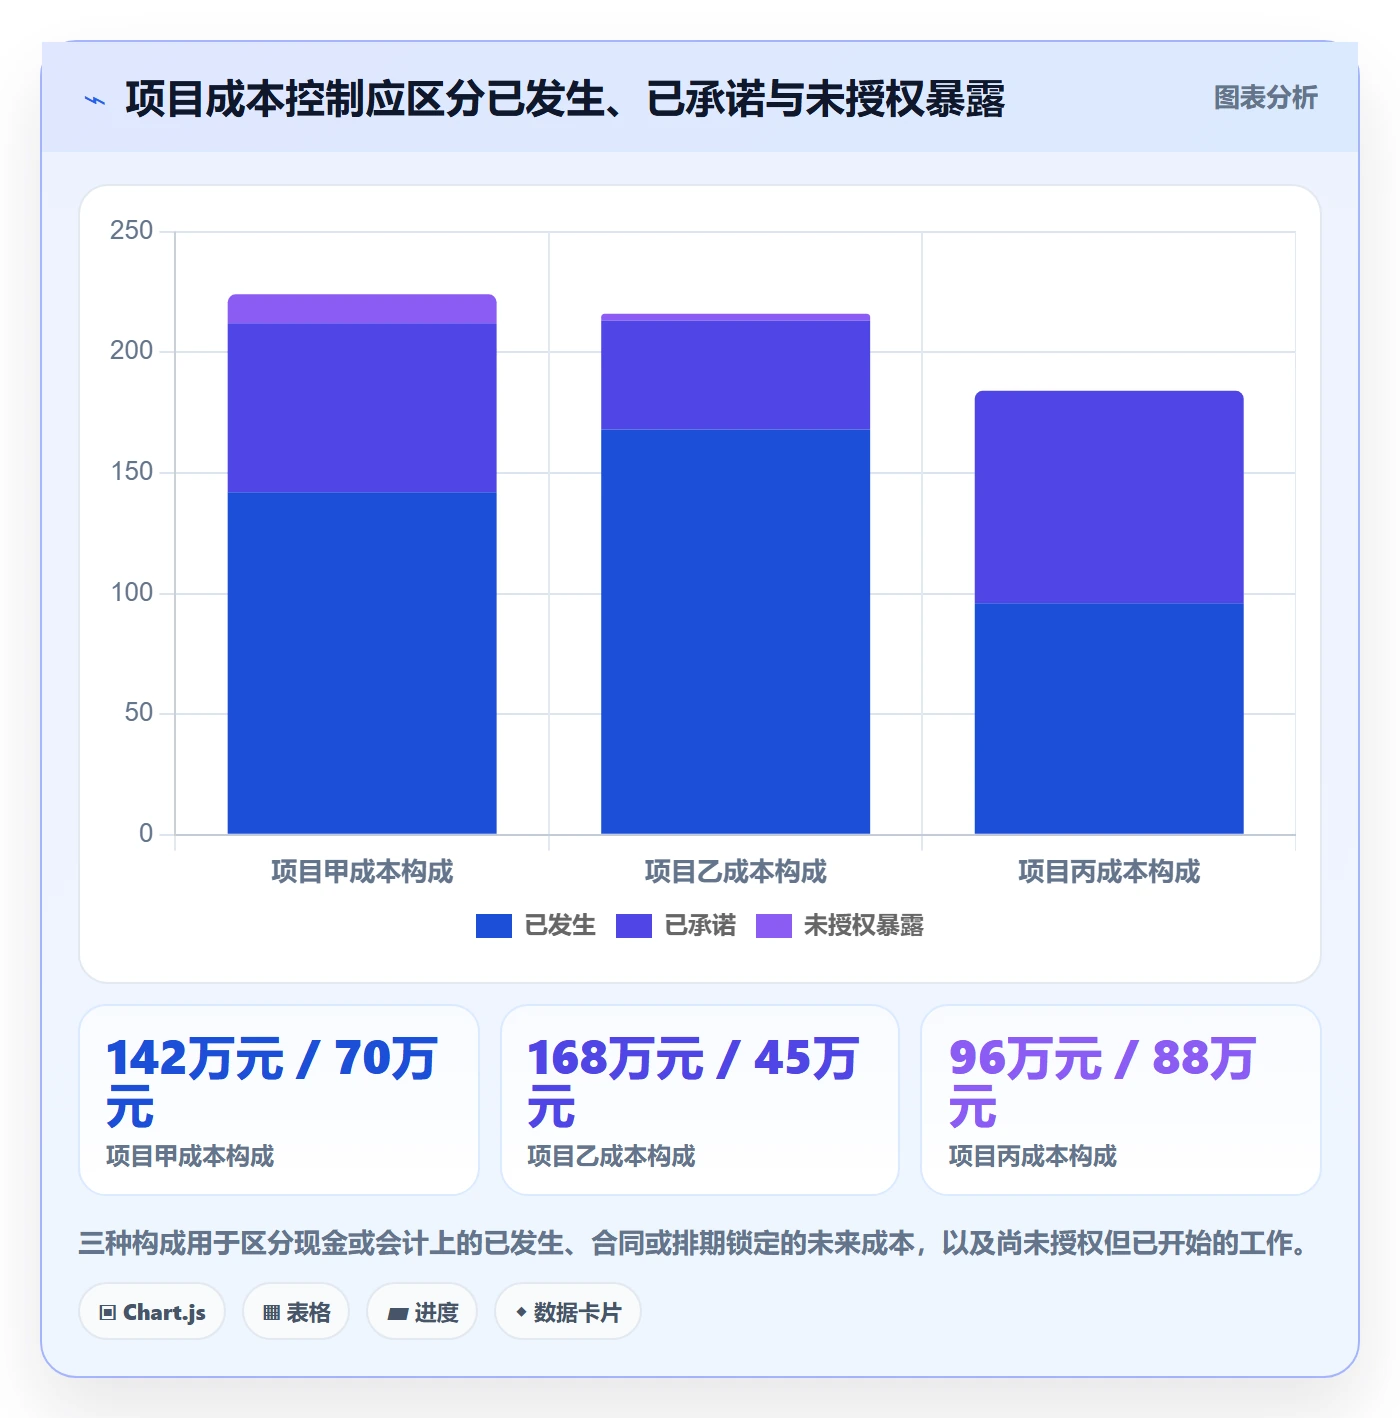Click the 100 y-axis value
The width and height of the screenshot is (1400, 1418).
(x=132, y=593)
